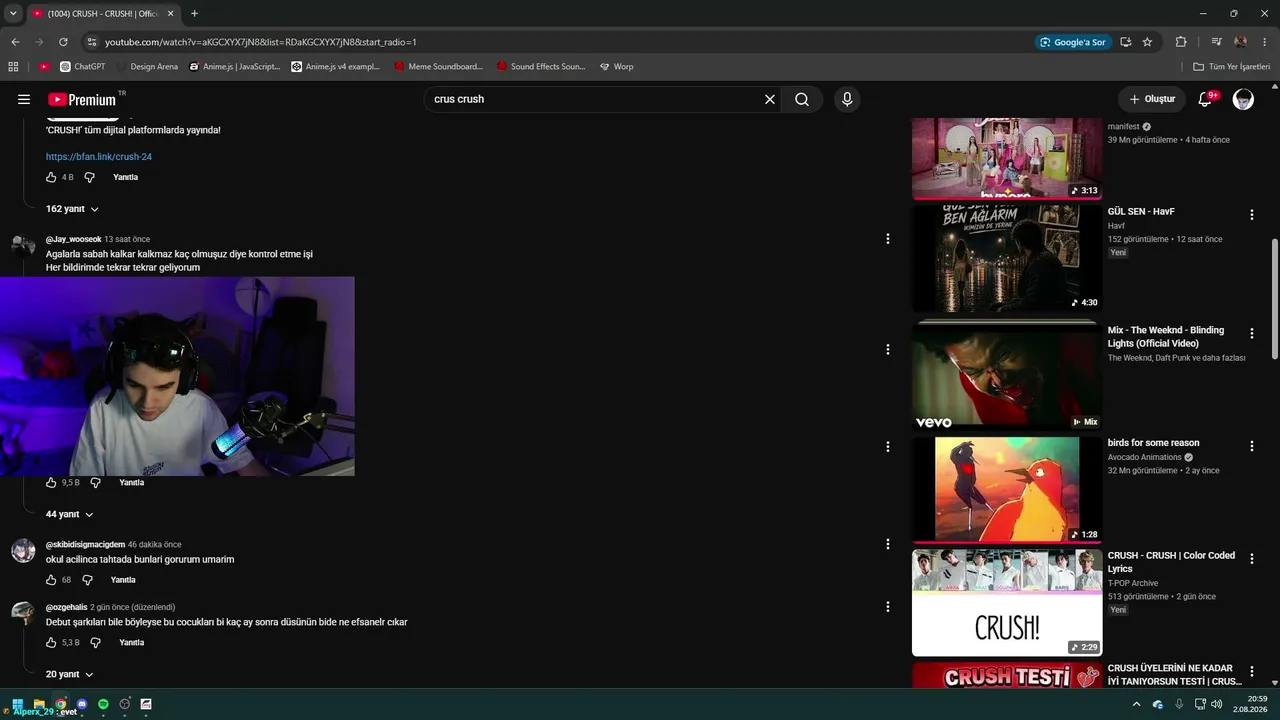Play the Mix - The Weeknd Blinding Lights thumbnail
Viewport: 1280px width, 720px height.
tap(1007, 376)
